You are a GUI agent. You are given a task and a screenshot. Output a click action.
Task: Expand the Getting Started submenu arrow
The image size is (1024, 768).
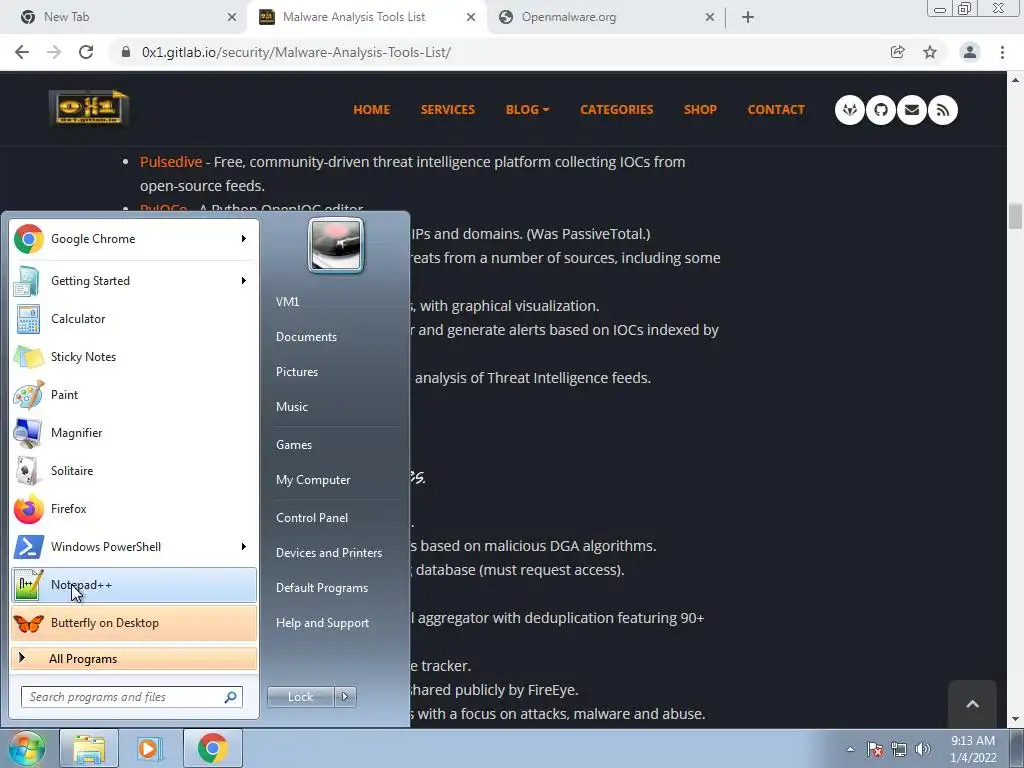tap(244, 281)
